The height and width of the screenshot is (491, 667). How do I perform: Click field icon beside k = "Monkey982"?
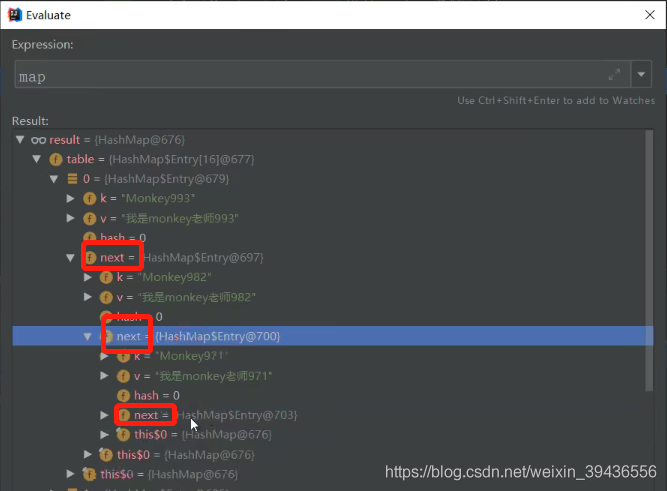(x=106, y=278)
